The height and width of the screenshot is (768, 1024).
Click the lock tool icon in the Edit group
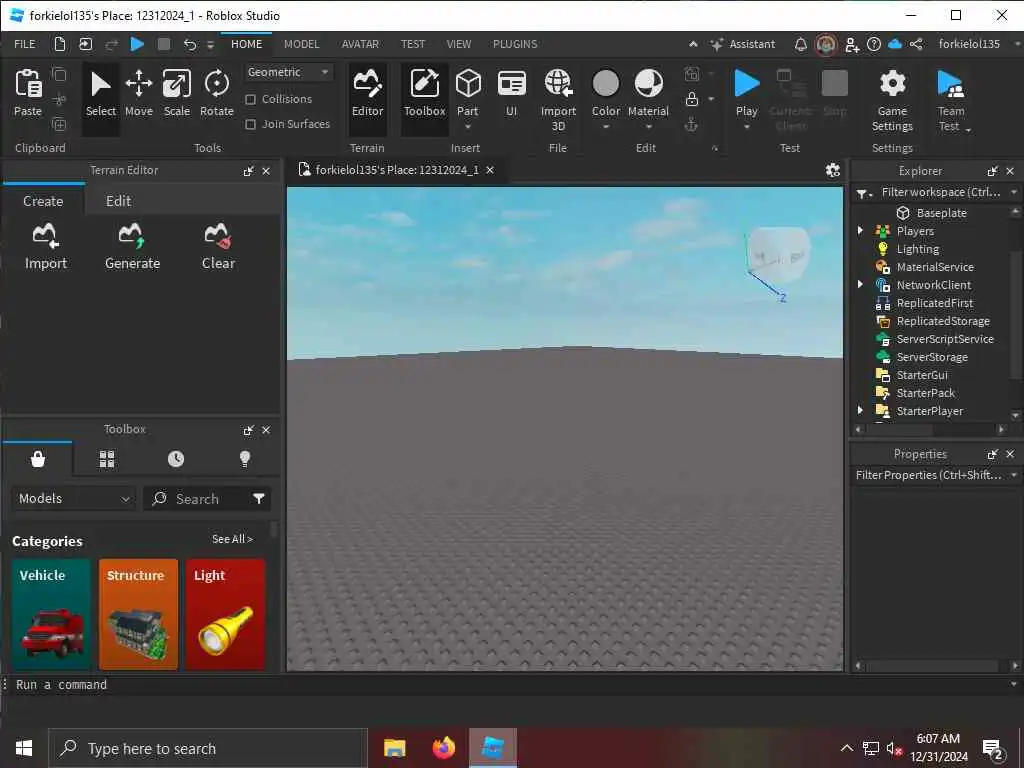click(692, 99)
